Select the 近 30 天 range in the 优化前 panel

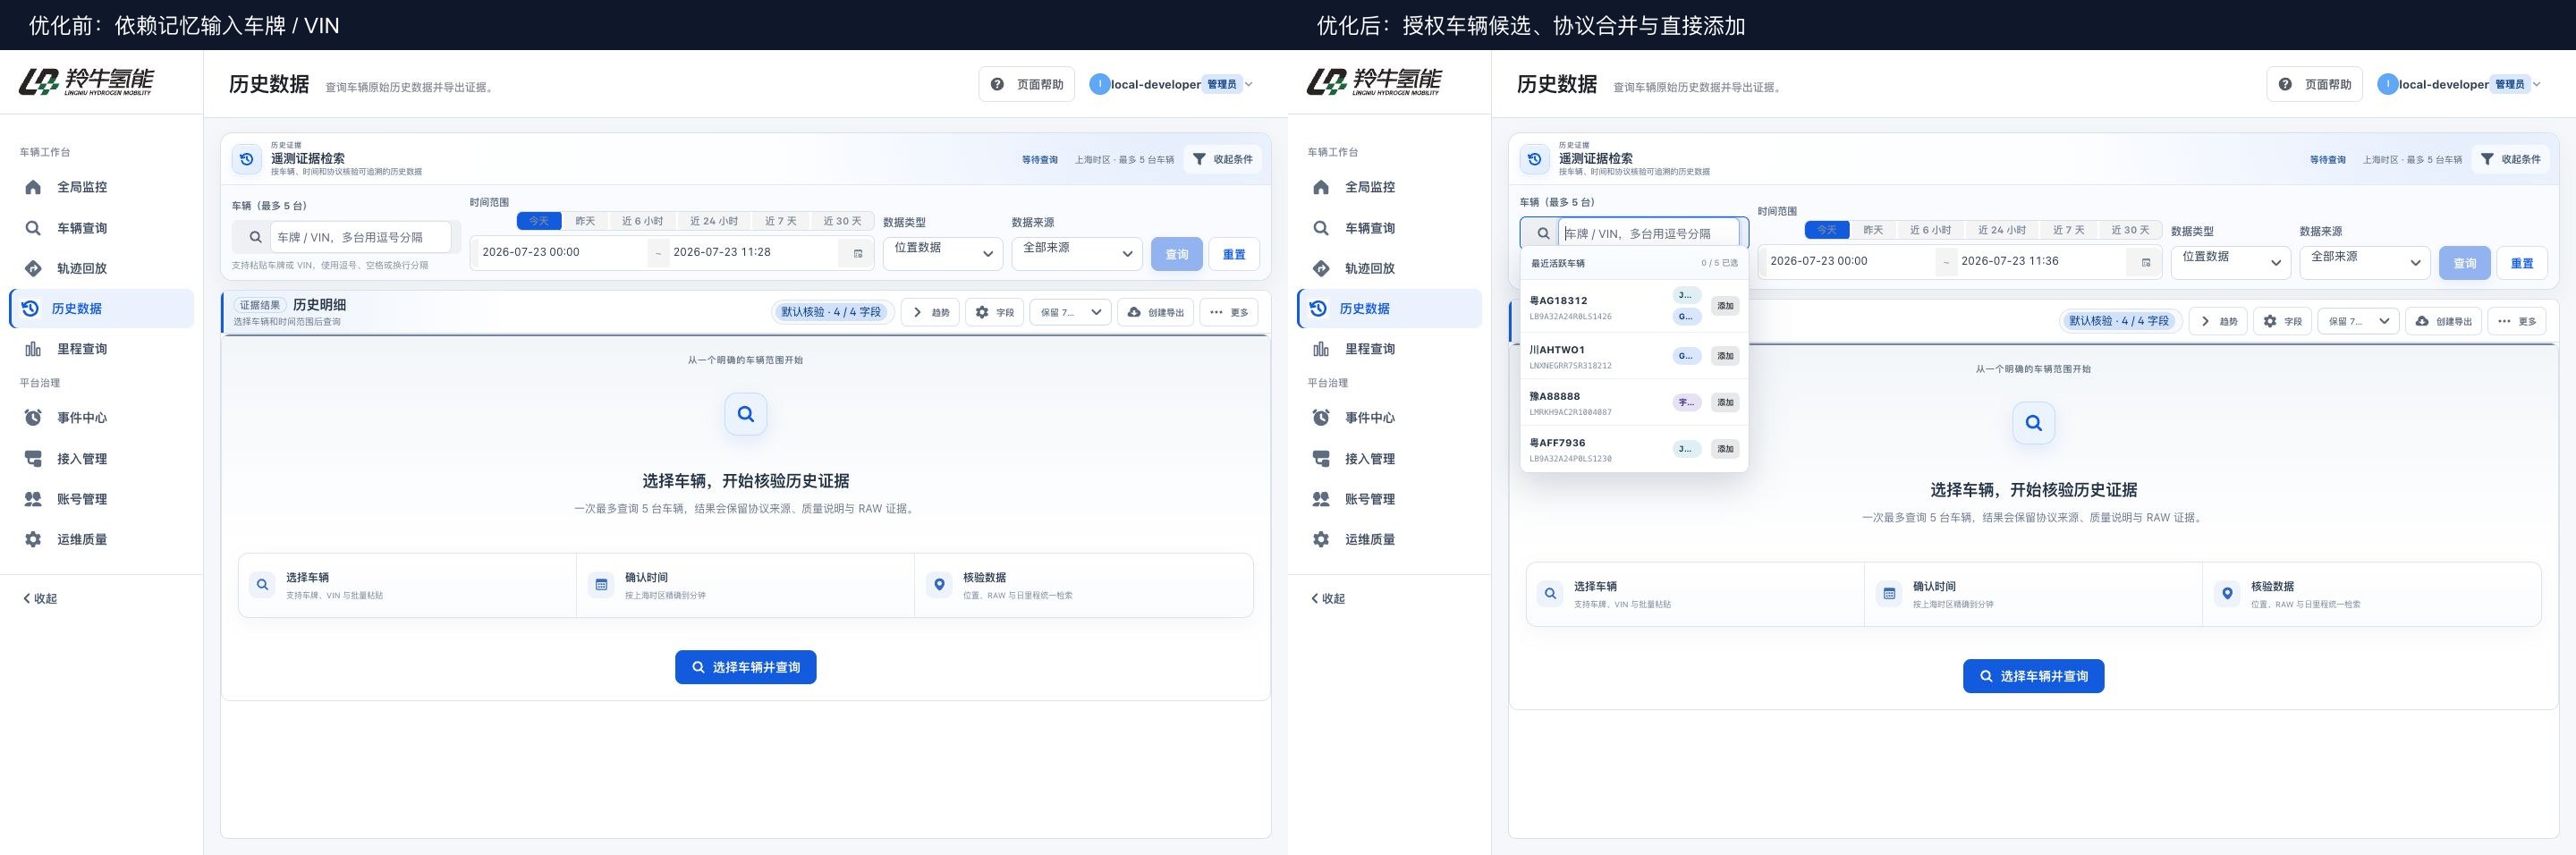click(842, 221)
